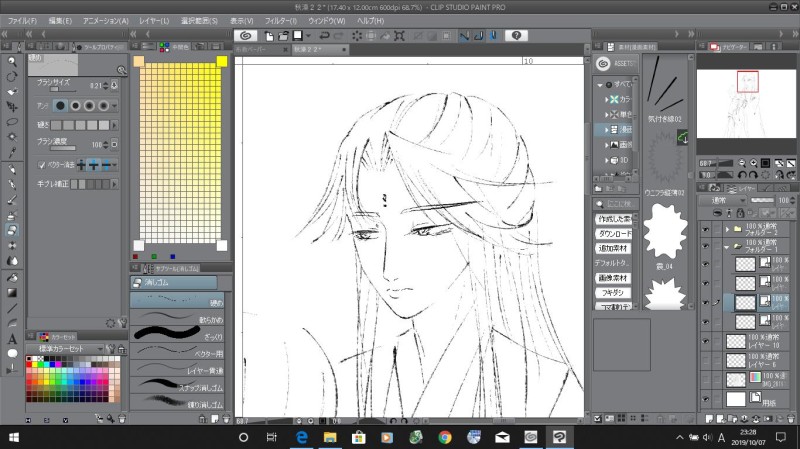Toggle the ベクター消去 checkbox
The image size is (800, 449).
(41, 164)
